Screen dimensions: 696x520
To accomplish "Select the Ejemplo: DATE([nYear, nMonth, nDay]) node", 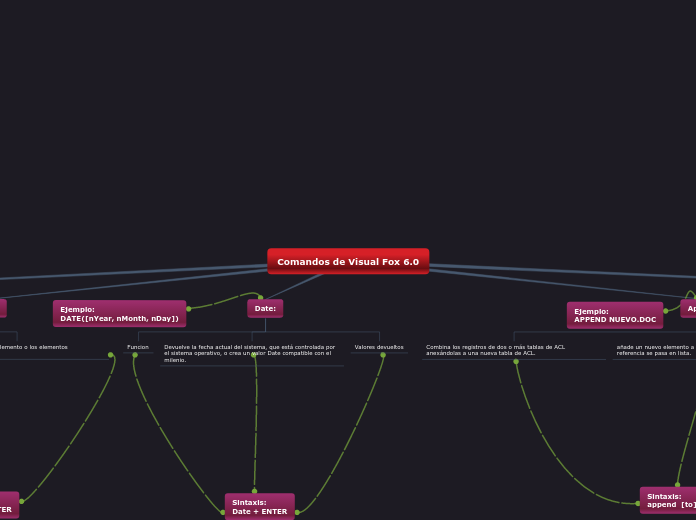I will click(119, 314).
